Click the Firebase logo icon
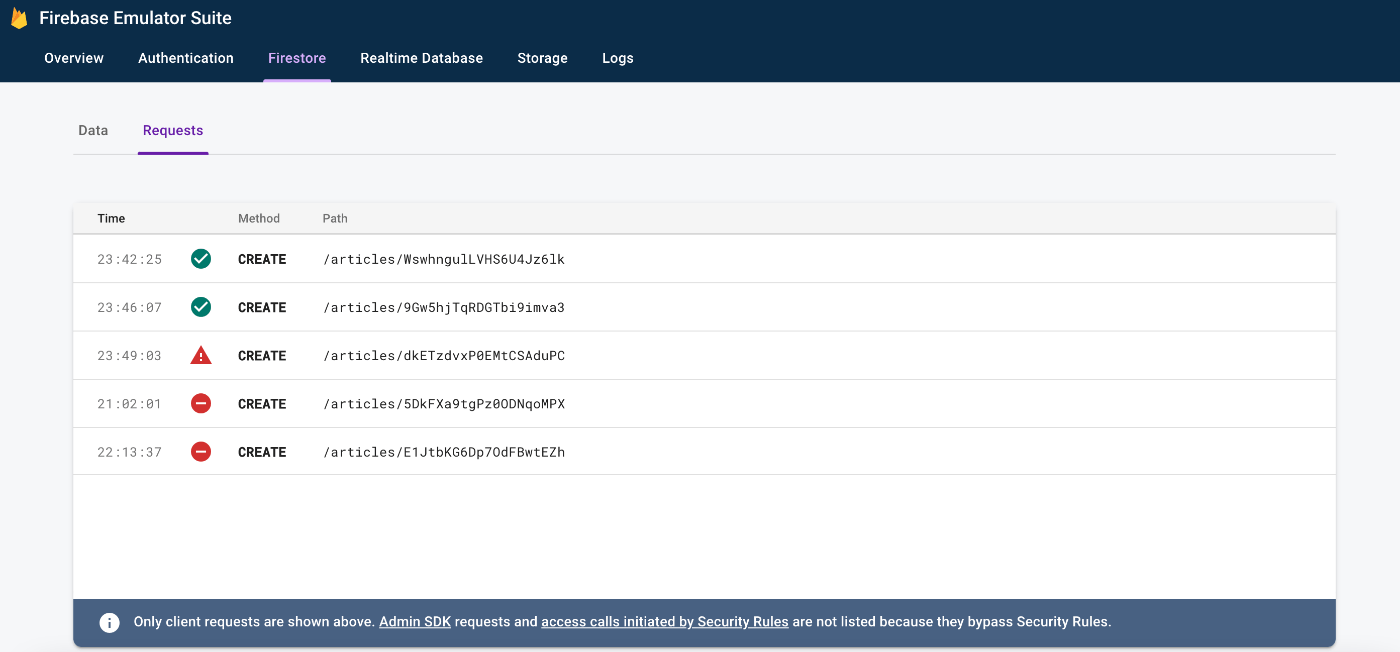The image size is (1400, 652). click(x=19, y=18)
